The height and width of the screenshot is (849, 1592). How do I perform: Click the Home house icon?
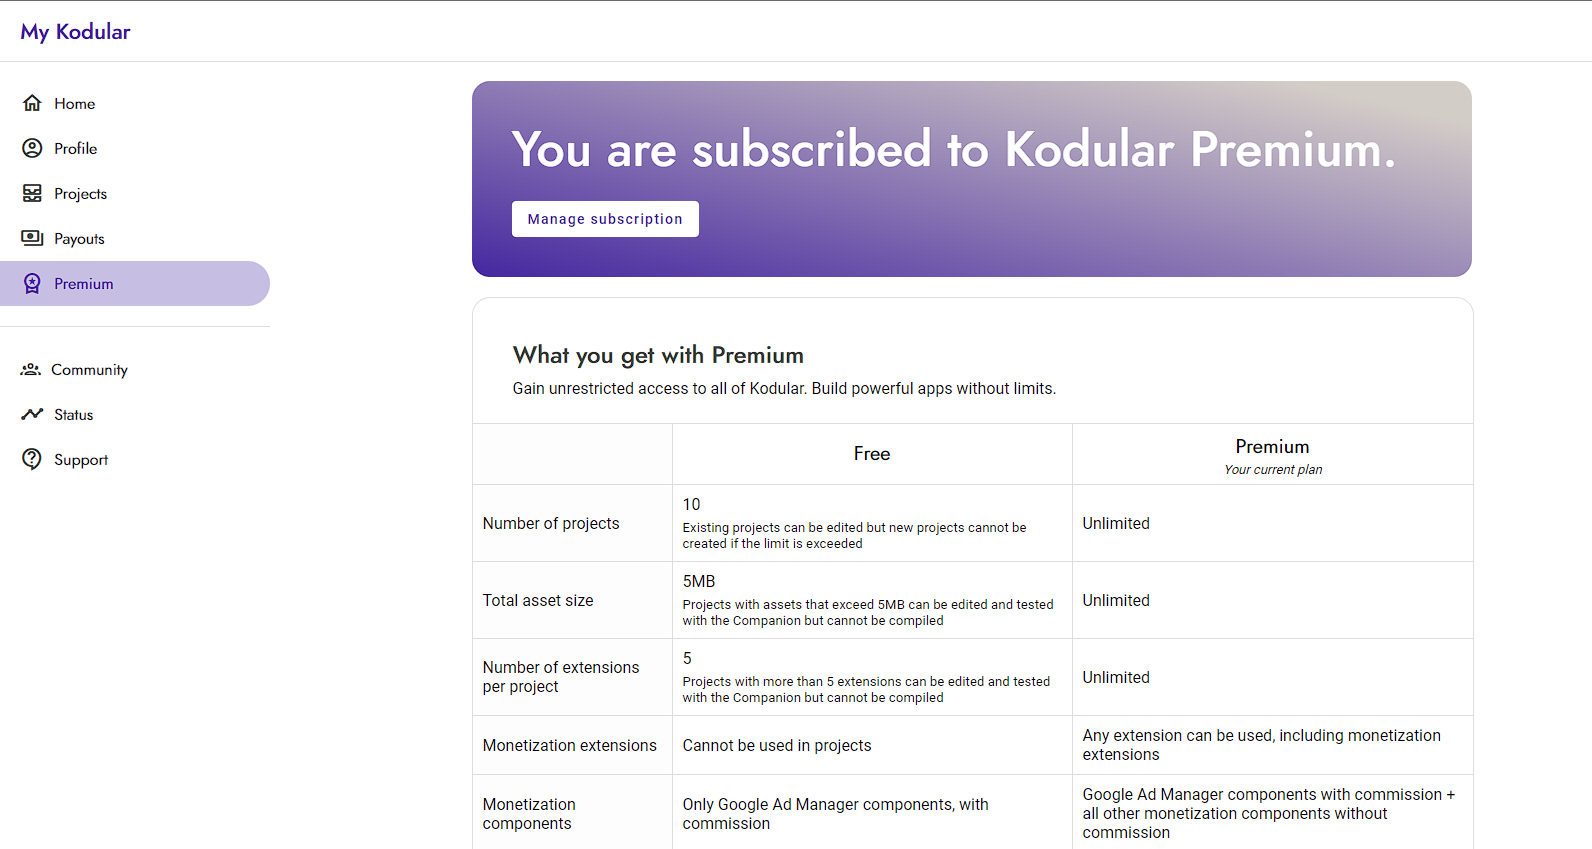(x=32, y=103)
